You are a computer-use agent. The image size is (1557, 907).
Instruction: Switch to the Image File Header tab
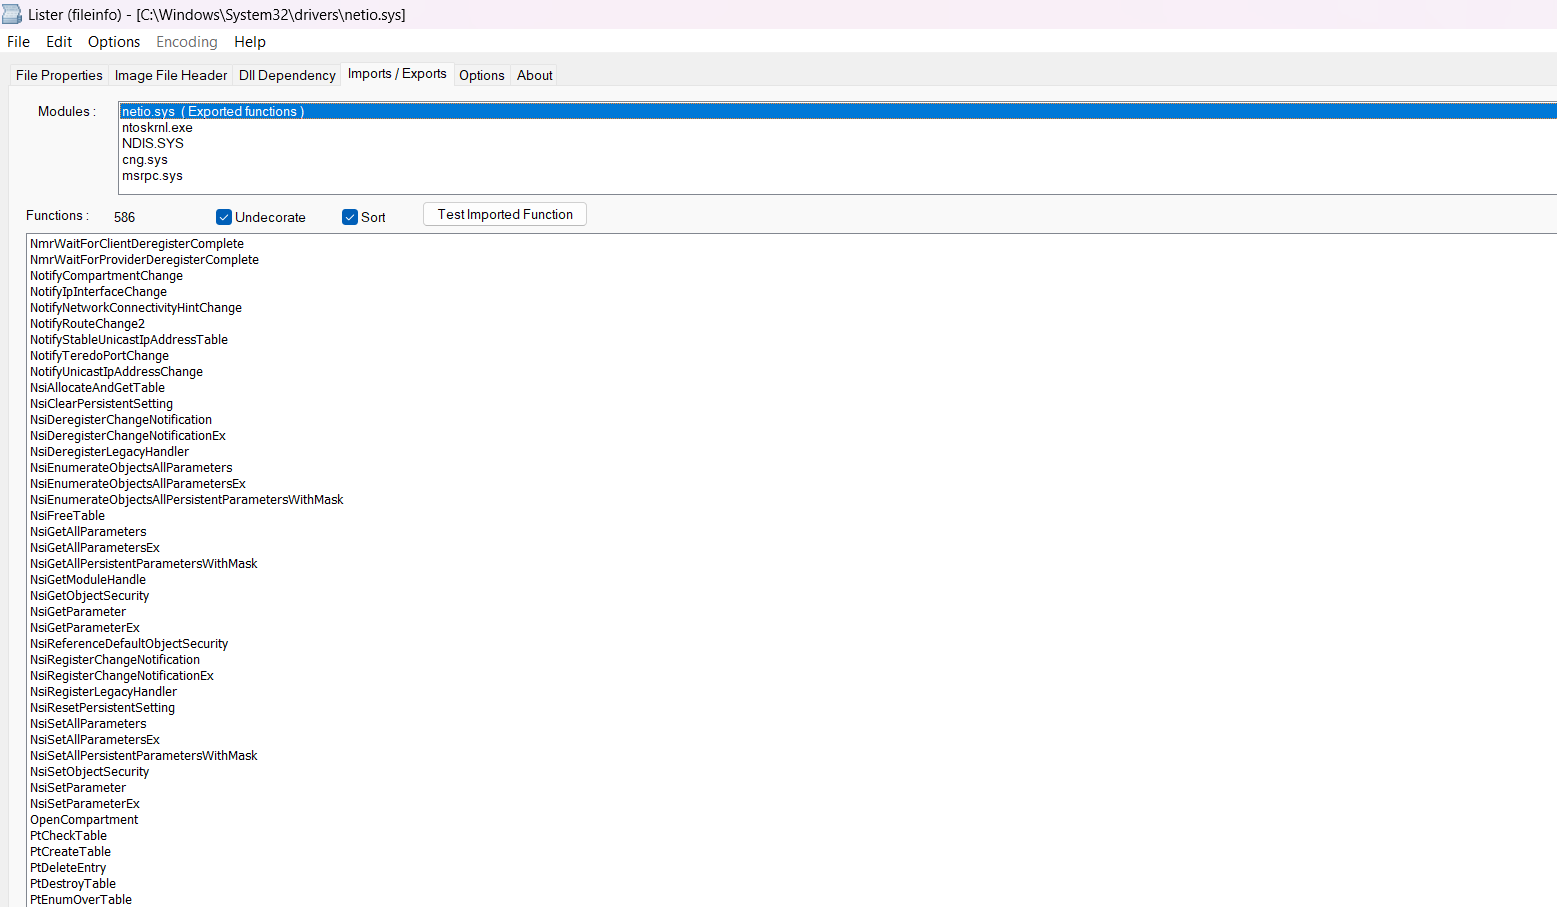pyautogui.click(x=171, y=75)
